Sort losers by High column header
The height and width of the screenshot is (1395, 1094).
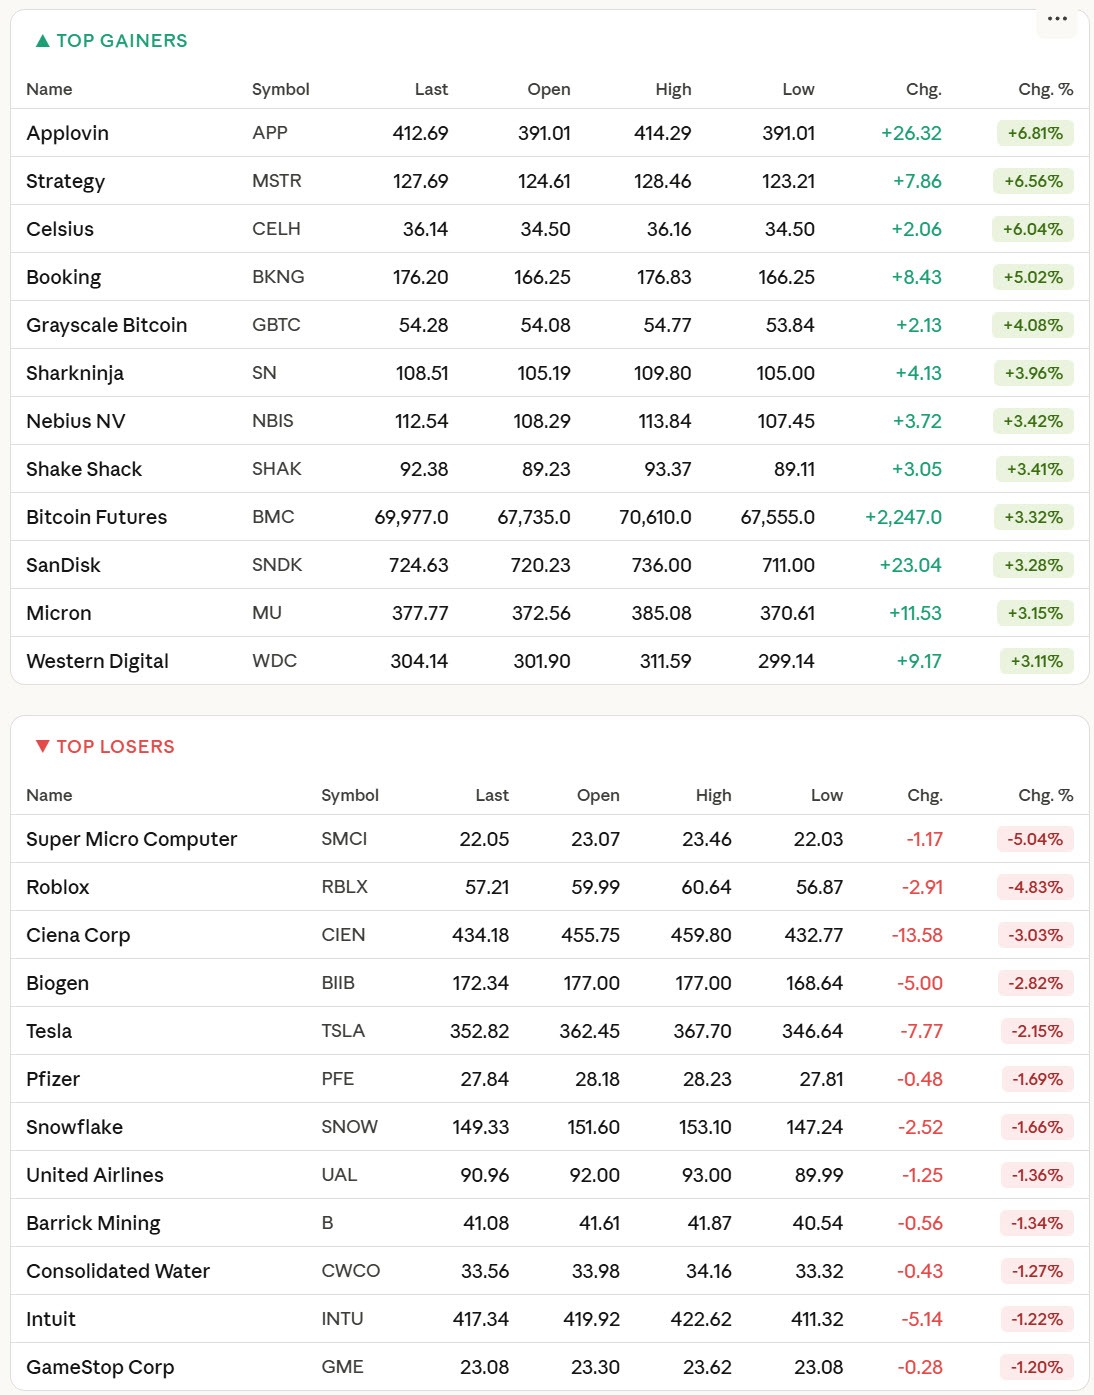coord(713,795)
